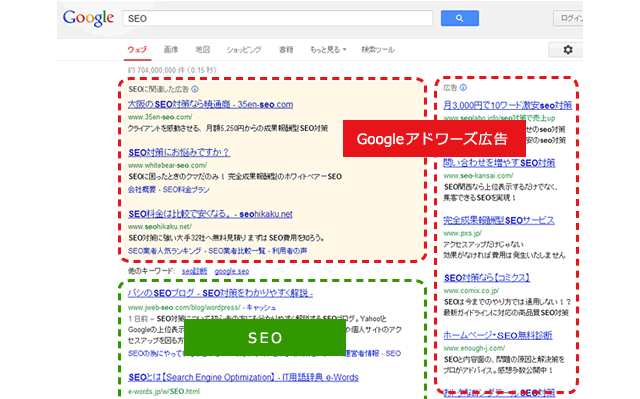The height and width of the screenshot is (399, 640).
Task: Click the www.comix.co.jp/ URL text
Action: click(x=471, y=291)
